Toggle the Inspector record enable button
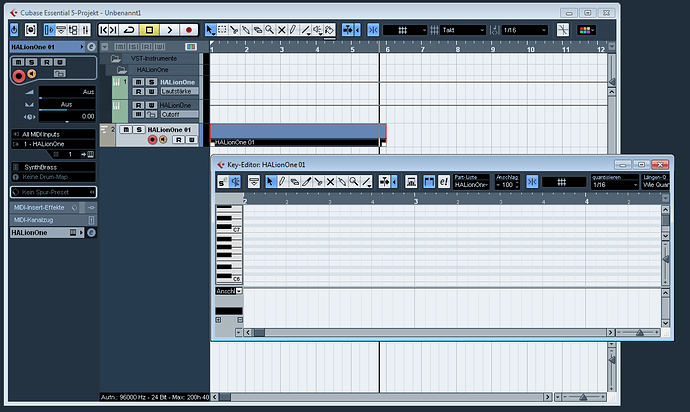 pyautogui.click(x=18, y=76)
